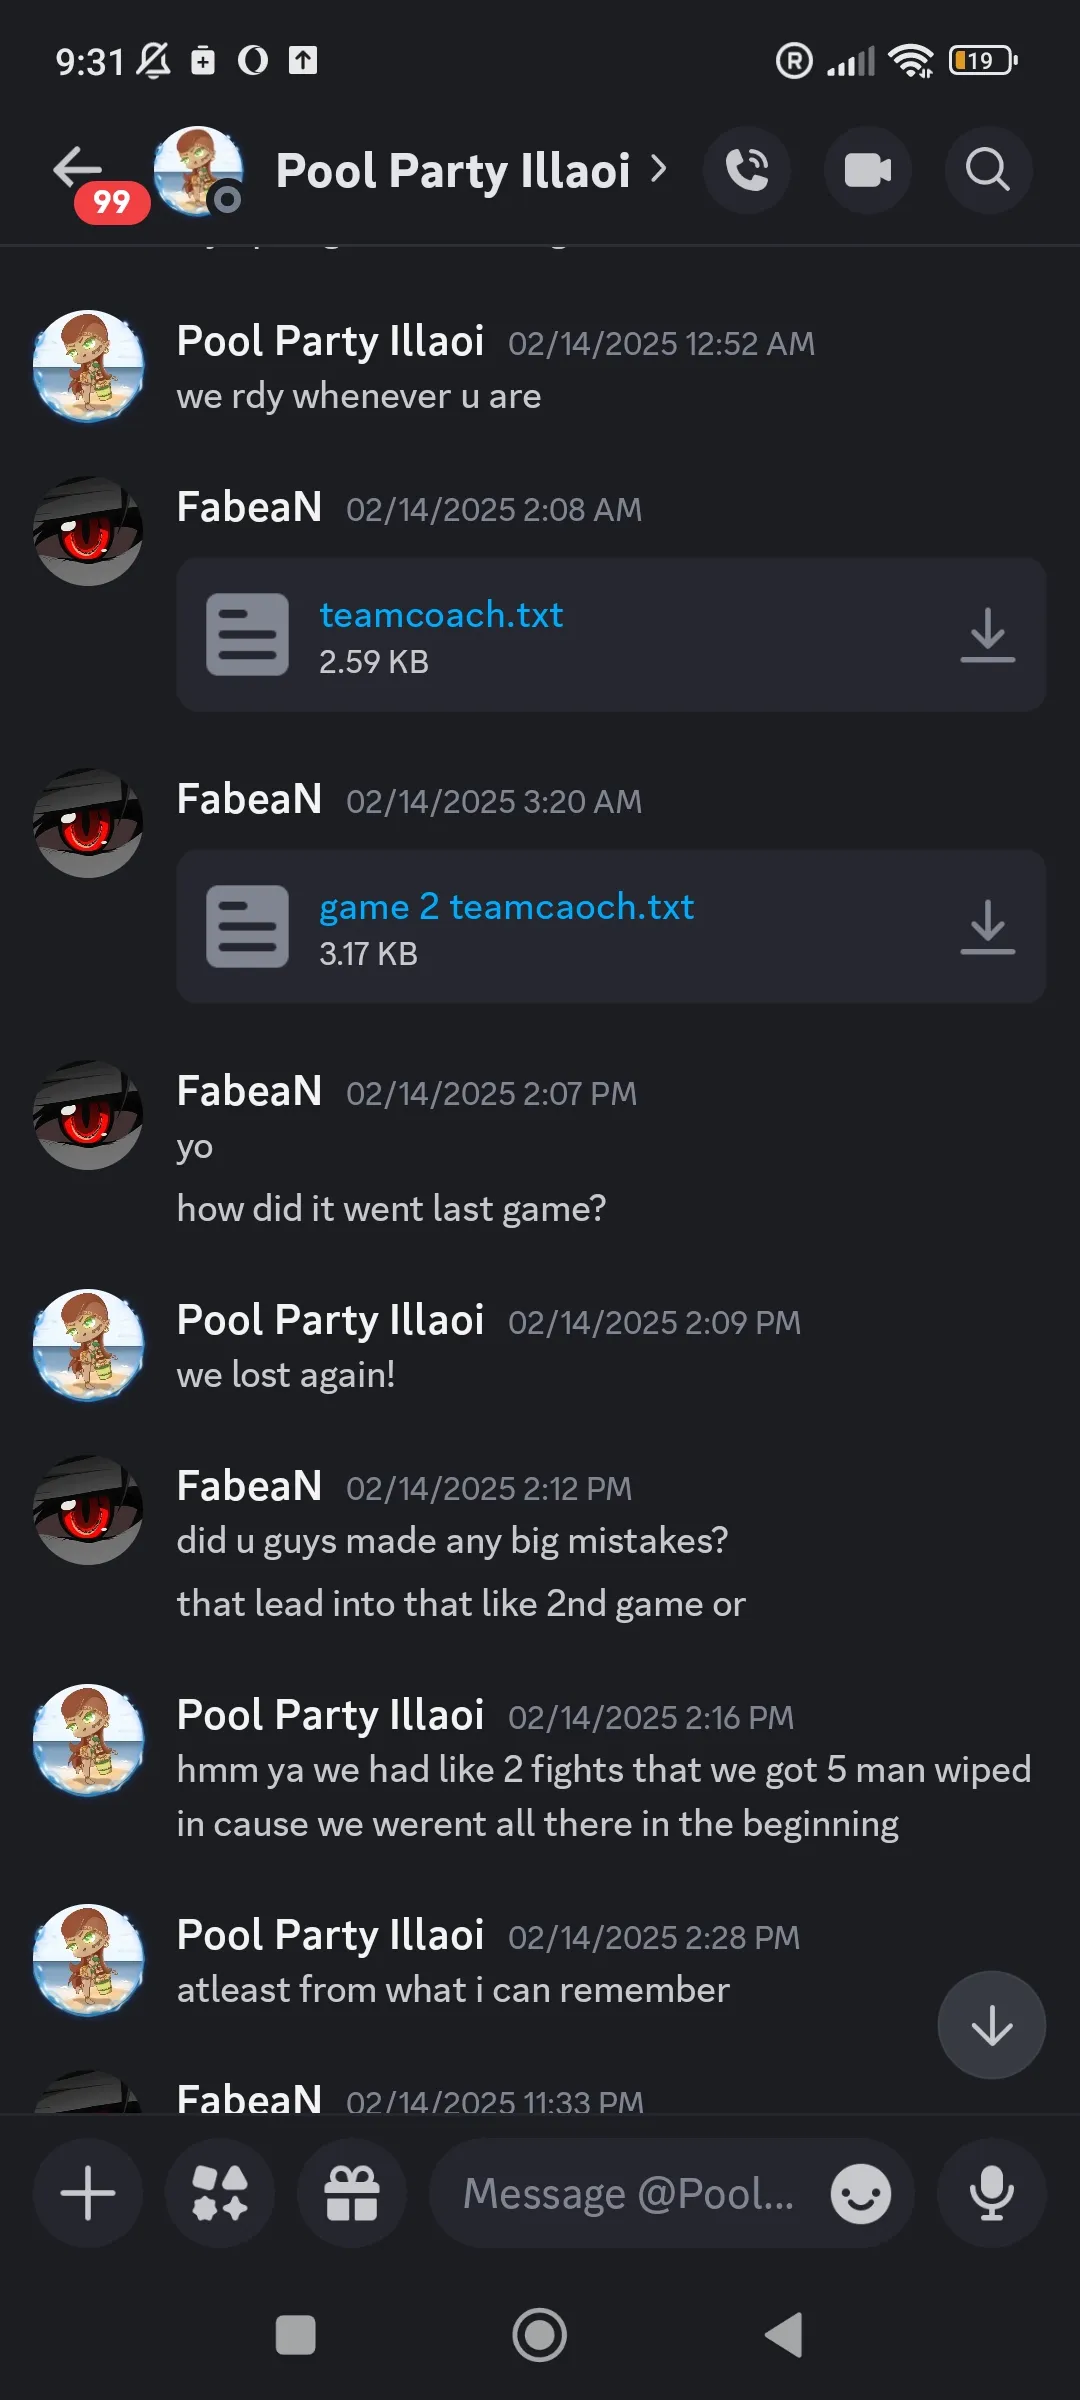The height and width of the screenshot is (2400, 1080).
Task: Open the game 2 teamcaoch.txt link
Action: click(506, 907)
